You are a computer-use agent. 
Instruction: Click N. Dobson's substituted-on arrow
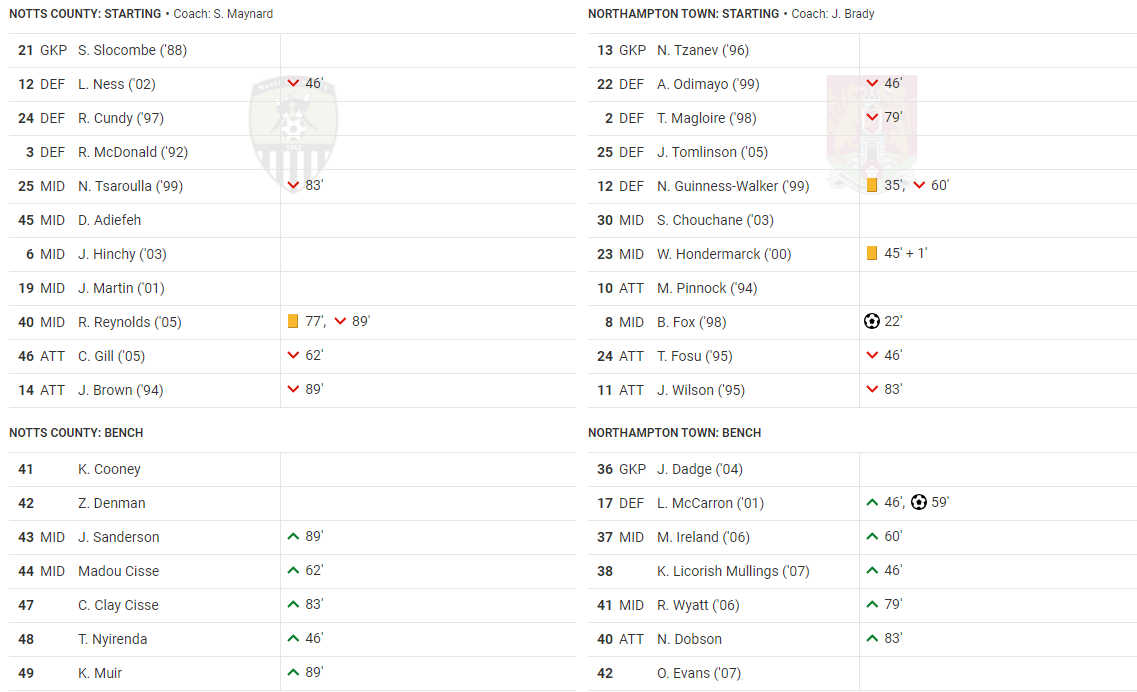coord(872,639)
